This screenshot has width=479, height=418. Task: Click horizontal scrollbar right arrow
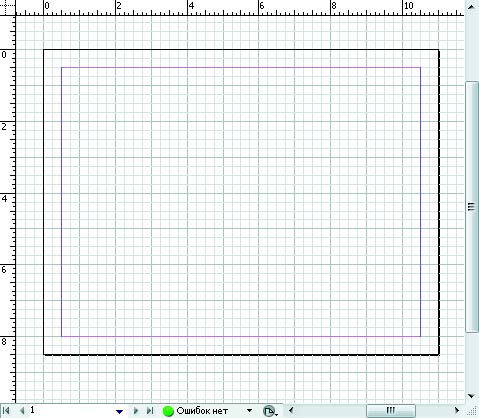pyautogui.click(x=457, y=410)
